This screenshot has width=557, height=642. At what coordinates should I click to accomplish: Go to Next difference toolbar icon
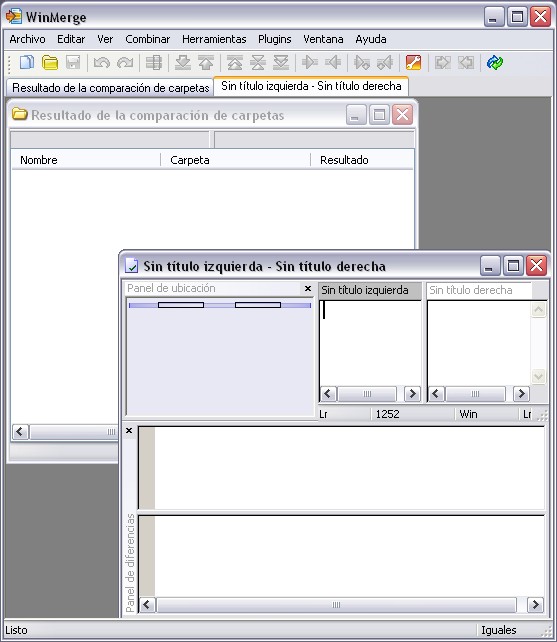(183, 63)
